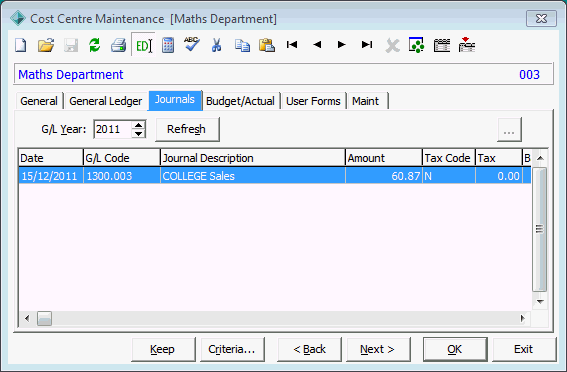Click the vertical scrollbar down arrow

pos(540,302)
